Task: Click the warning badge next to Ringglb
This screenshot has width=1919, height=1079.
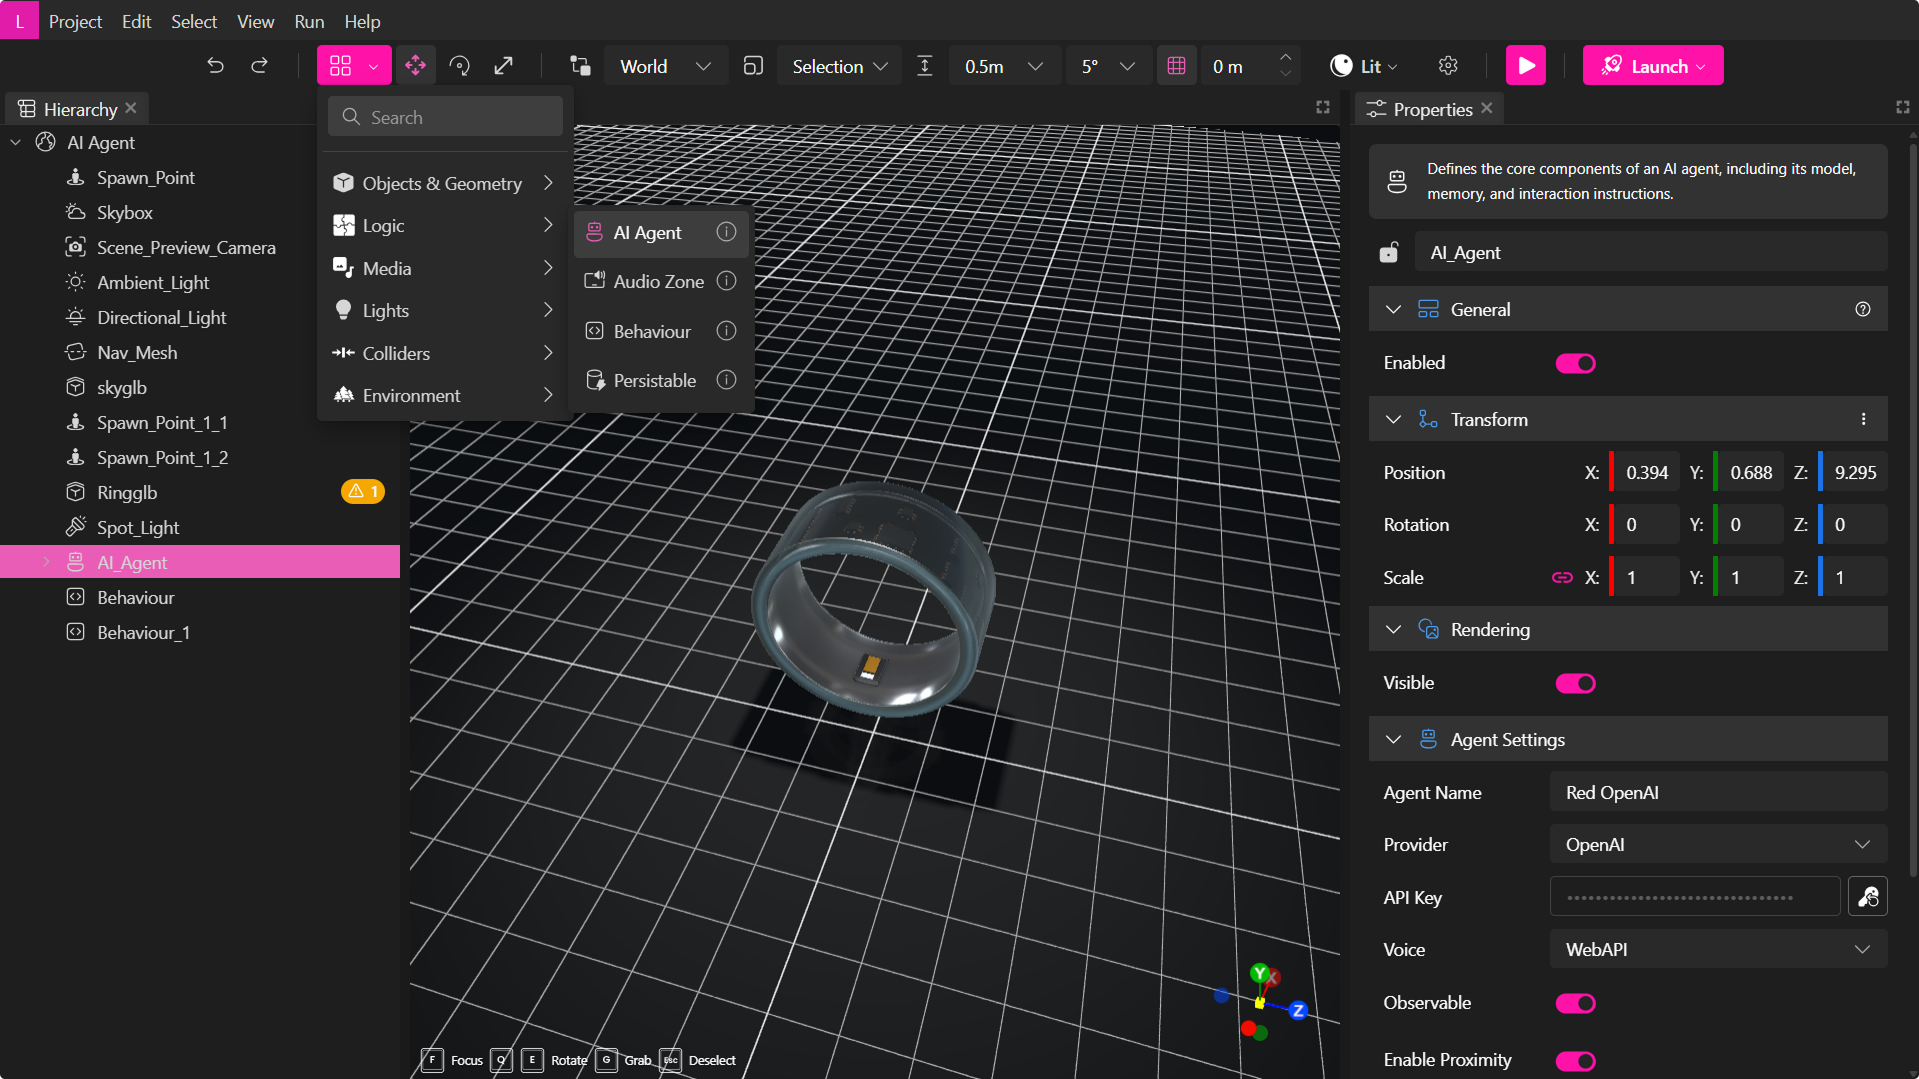Action: [362, 491]
